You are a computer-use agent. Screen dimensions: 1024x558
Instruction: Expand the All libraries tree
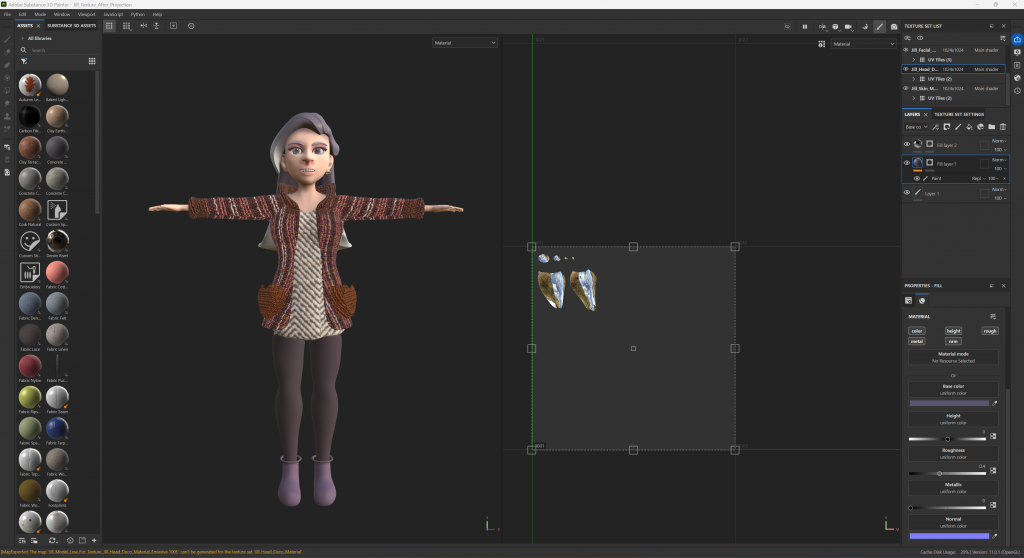coord(23,38)
